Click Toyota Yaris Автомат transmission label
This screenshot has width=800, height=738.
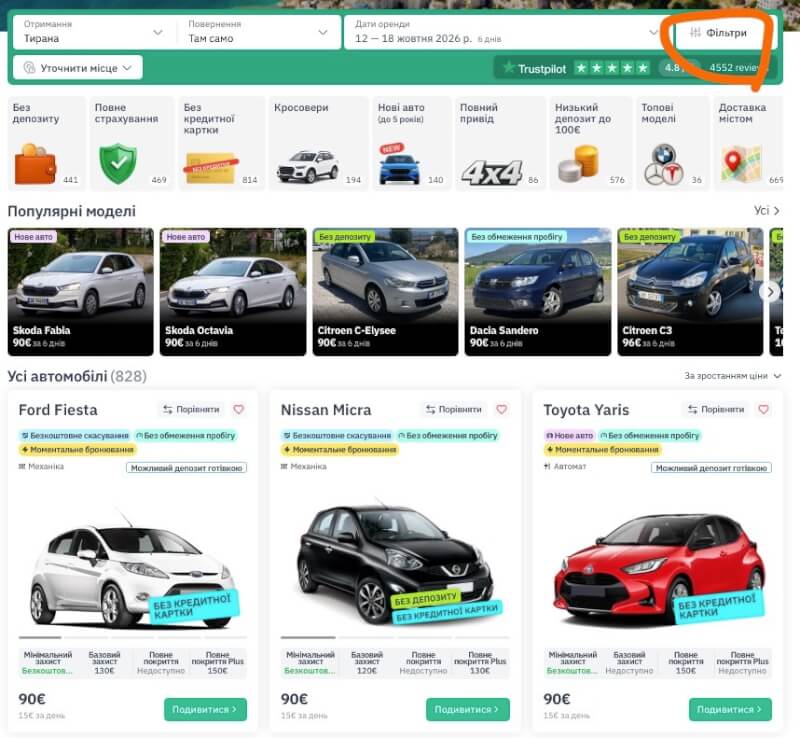tap(565, 466)
